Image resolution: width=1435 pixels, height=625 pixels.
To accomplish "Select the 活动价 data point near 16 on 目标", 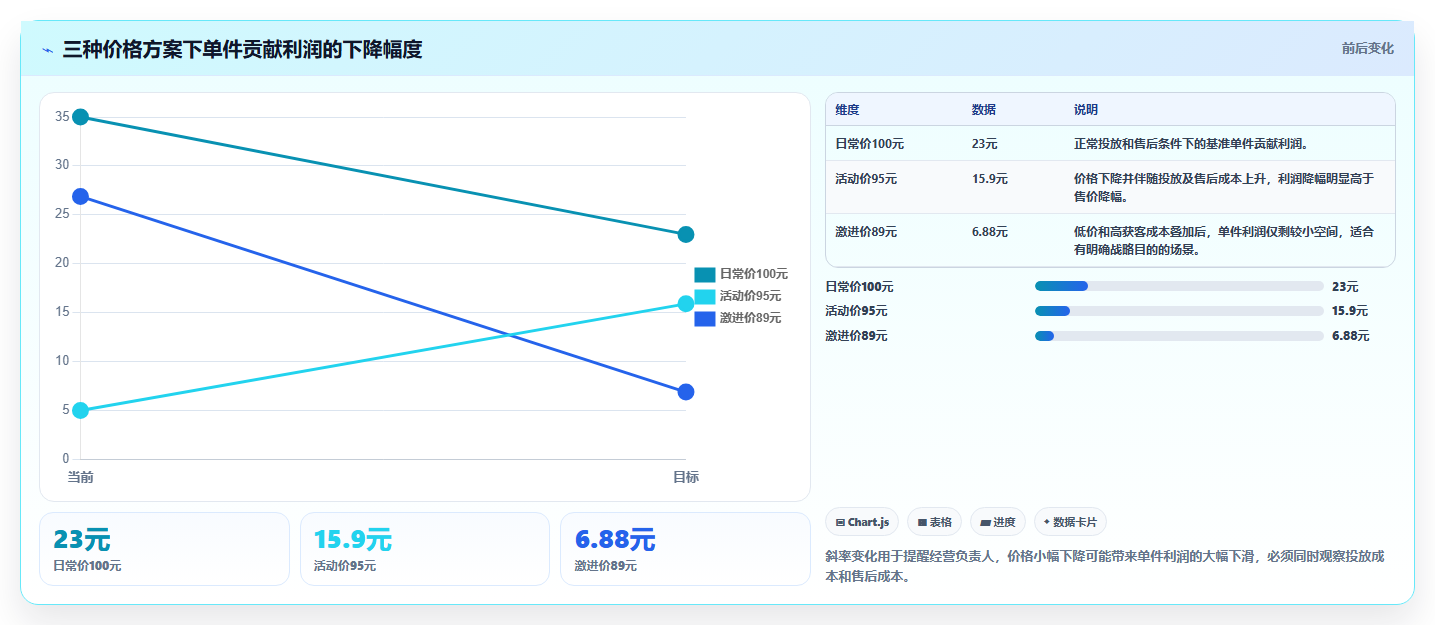I will tap(686, 304).
